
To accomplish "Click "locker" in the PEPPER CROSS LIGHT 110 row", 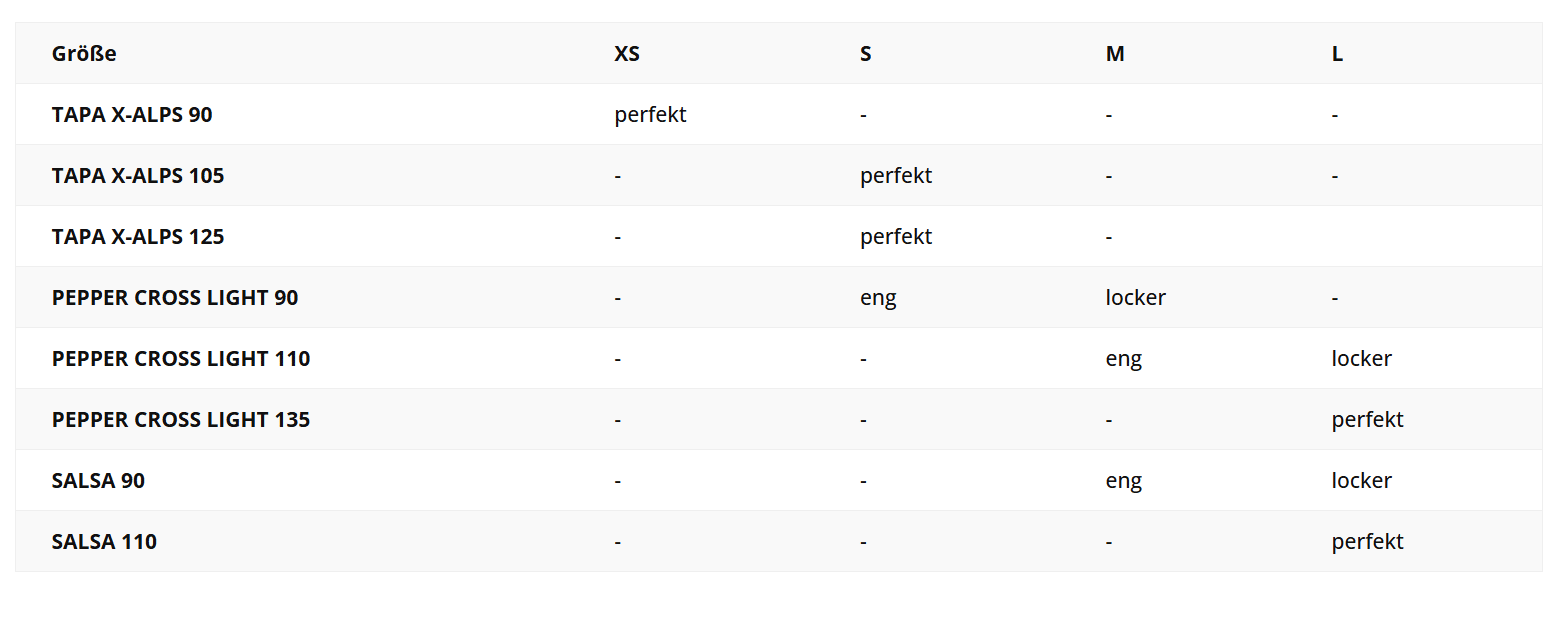I will [x=1361, y=359].
